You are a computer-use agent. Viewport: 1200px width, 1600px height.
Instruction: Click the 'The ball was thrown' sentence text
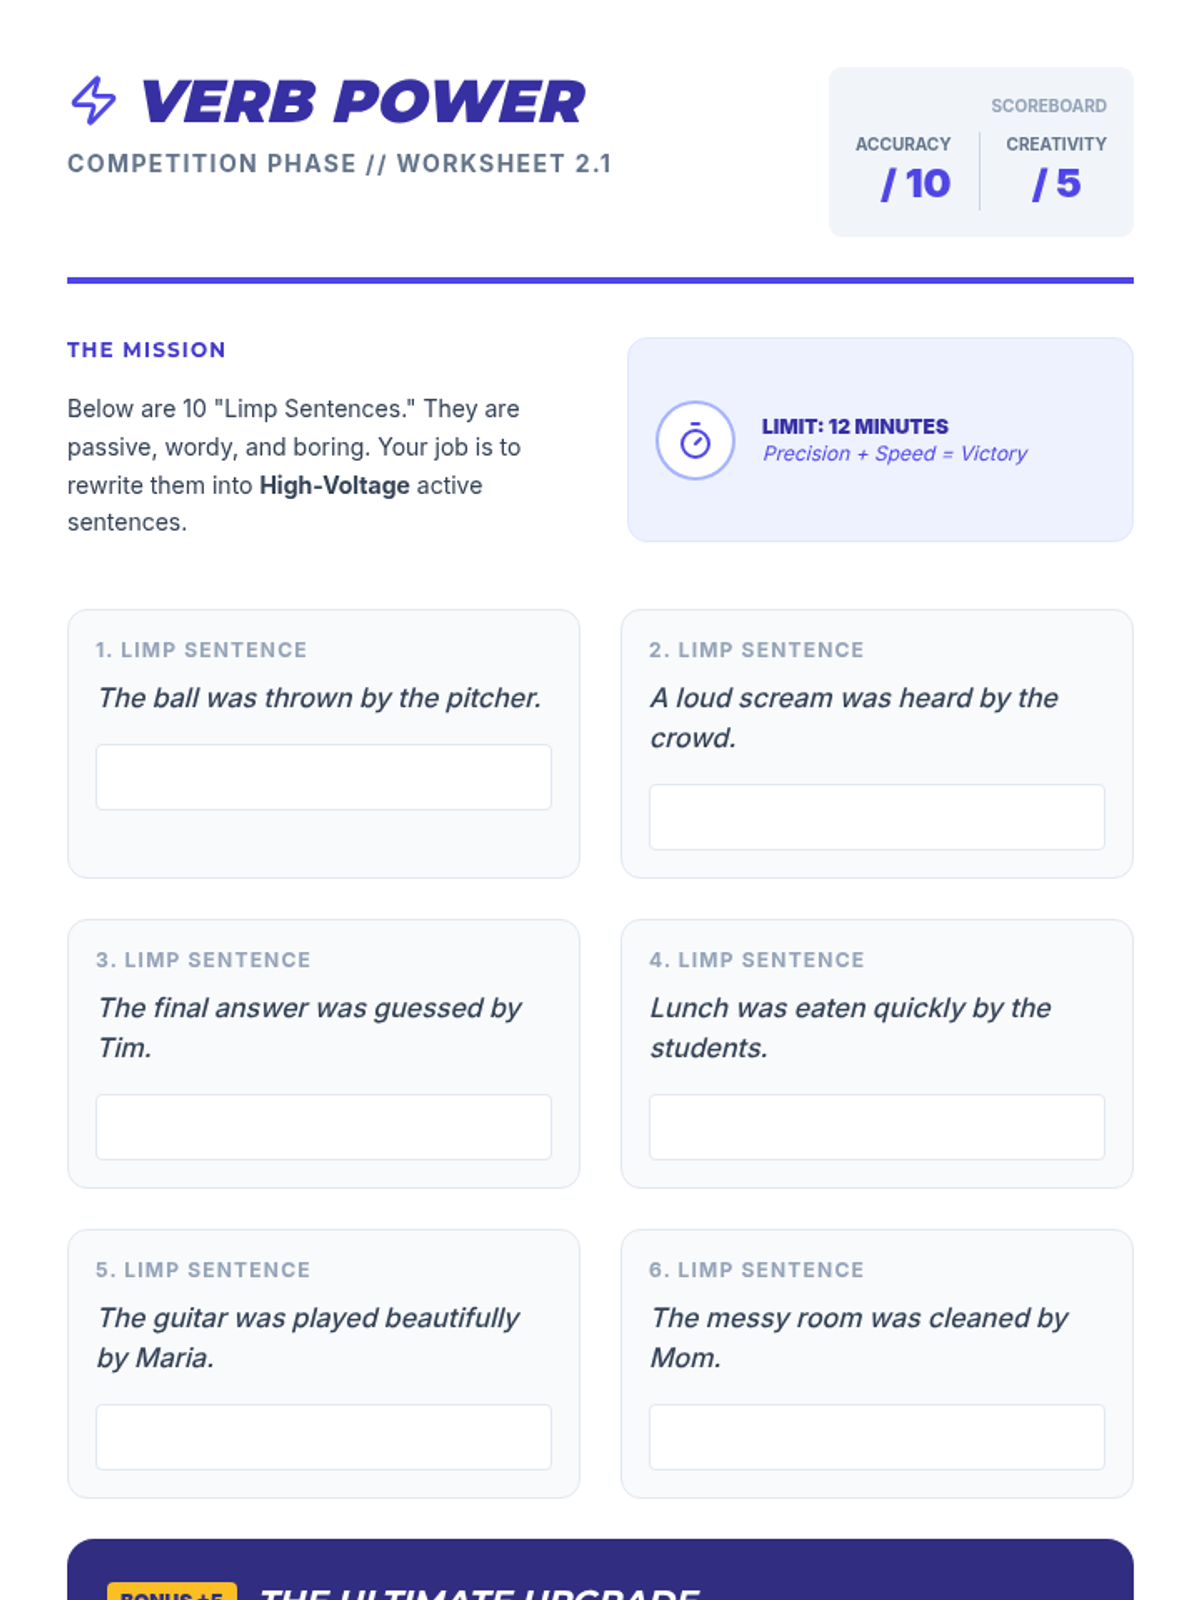point(319,698)
